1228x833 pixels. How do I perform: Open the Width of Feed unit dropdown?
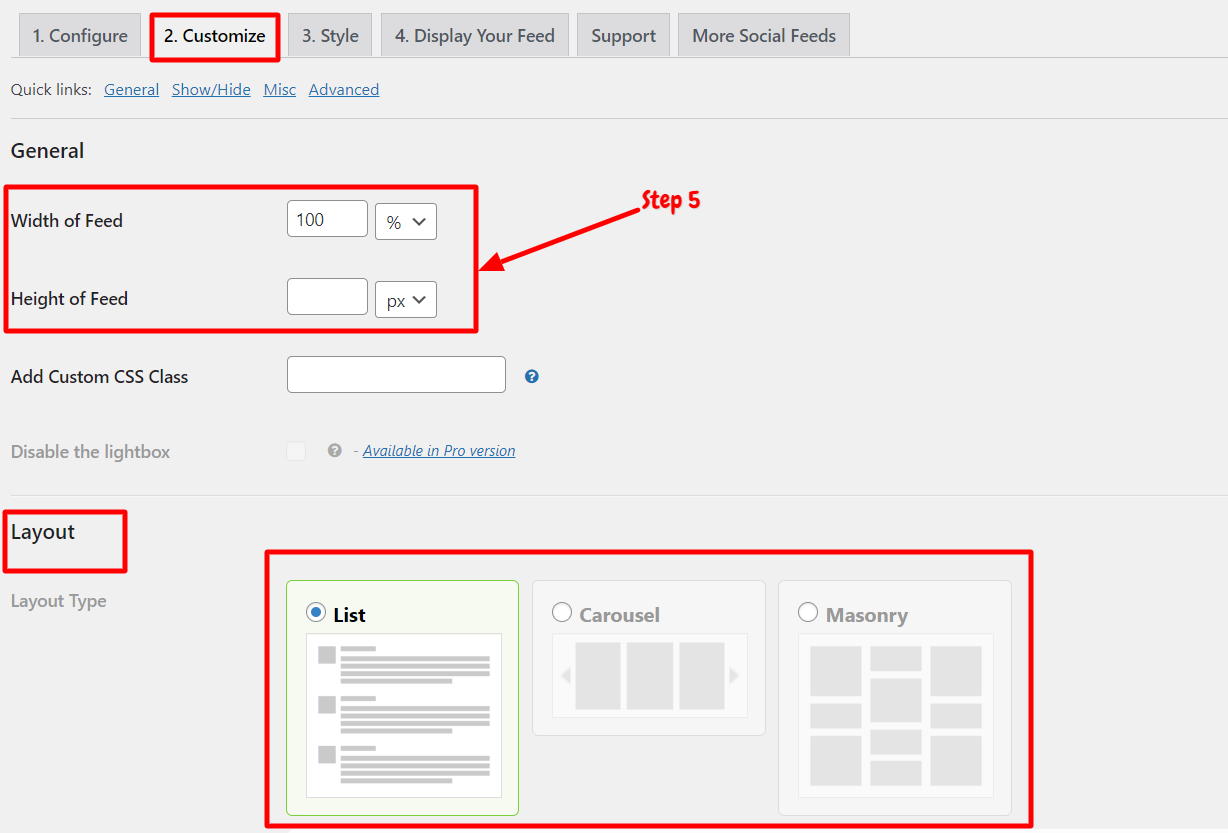point(406,222)
